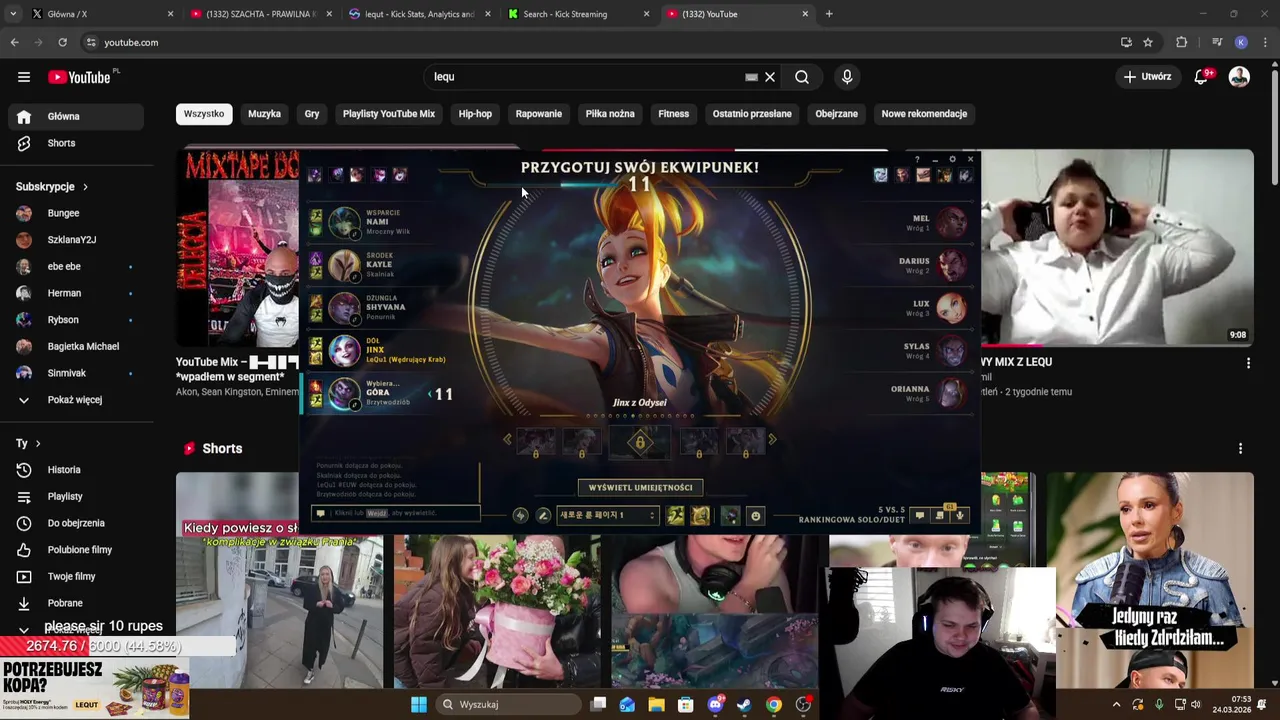Open League client settings gear
This screenshot has height=720, width=1280.
click(x=952, y=159)
